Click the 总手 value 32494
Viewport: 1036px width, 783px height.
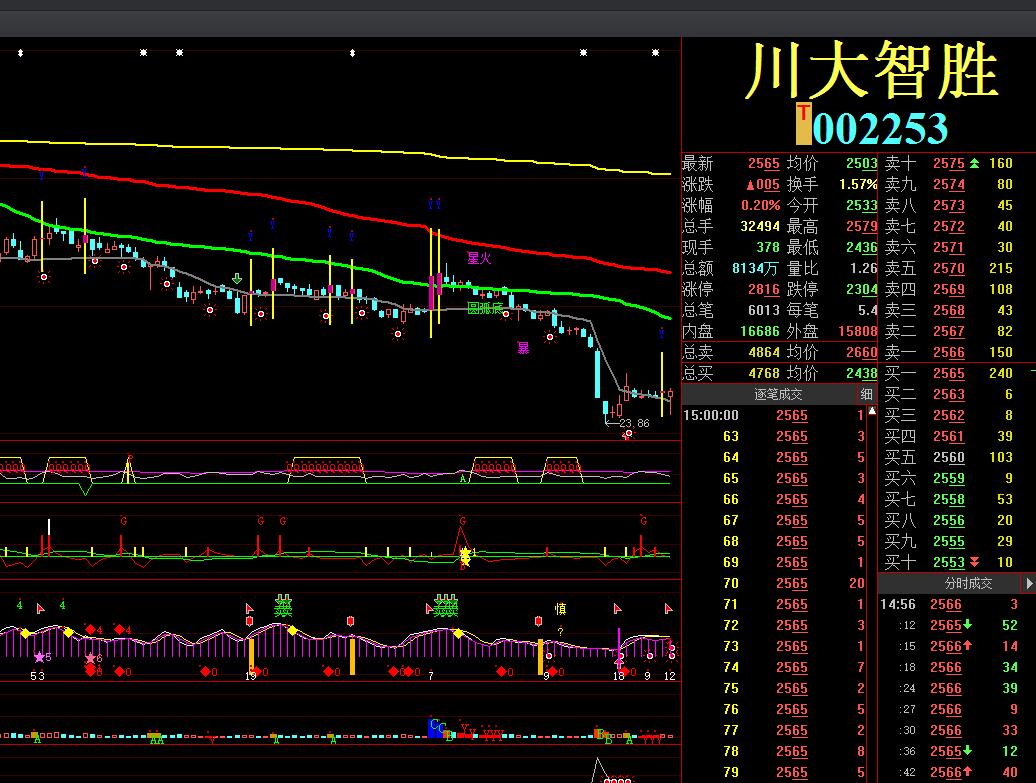pyautogui.click(x=760, y=227)
